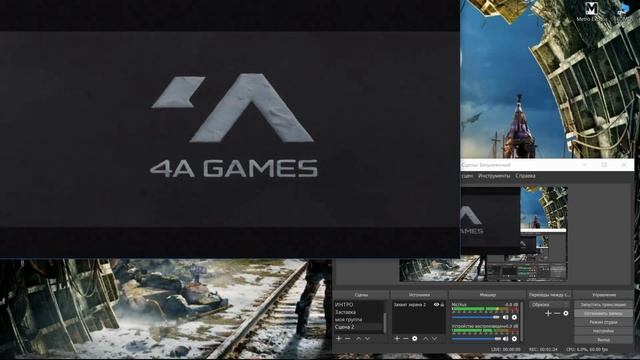The height and width of the screenshot is (360, 640).
Task: Open the transition type dropdown
Action: tap(549, 304)
